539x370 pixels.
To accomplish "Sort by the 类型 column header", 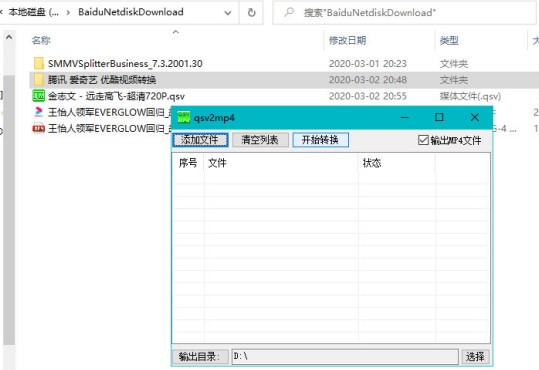I will (449, 41).
